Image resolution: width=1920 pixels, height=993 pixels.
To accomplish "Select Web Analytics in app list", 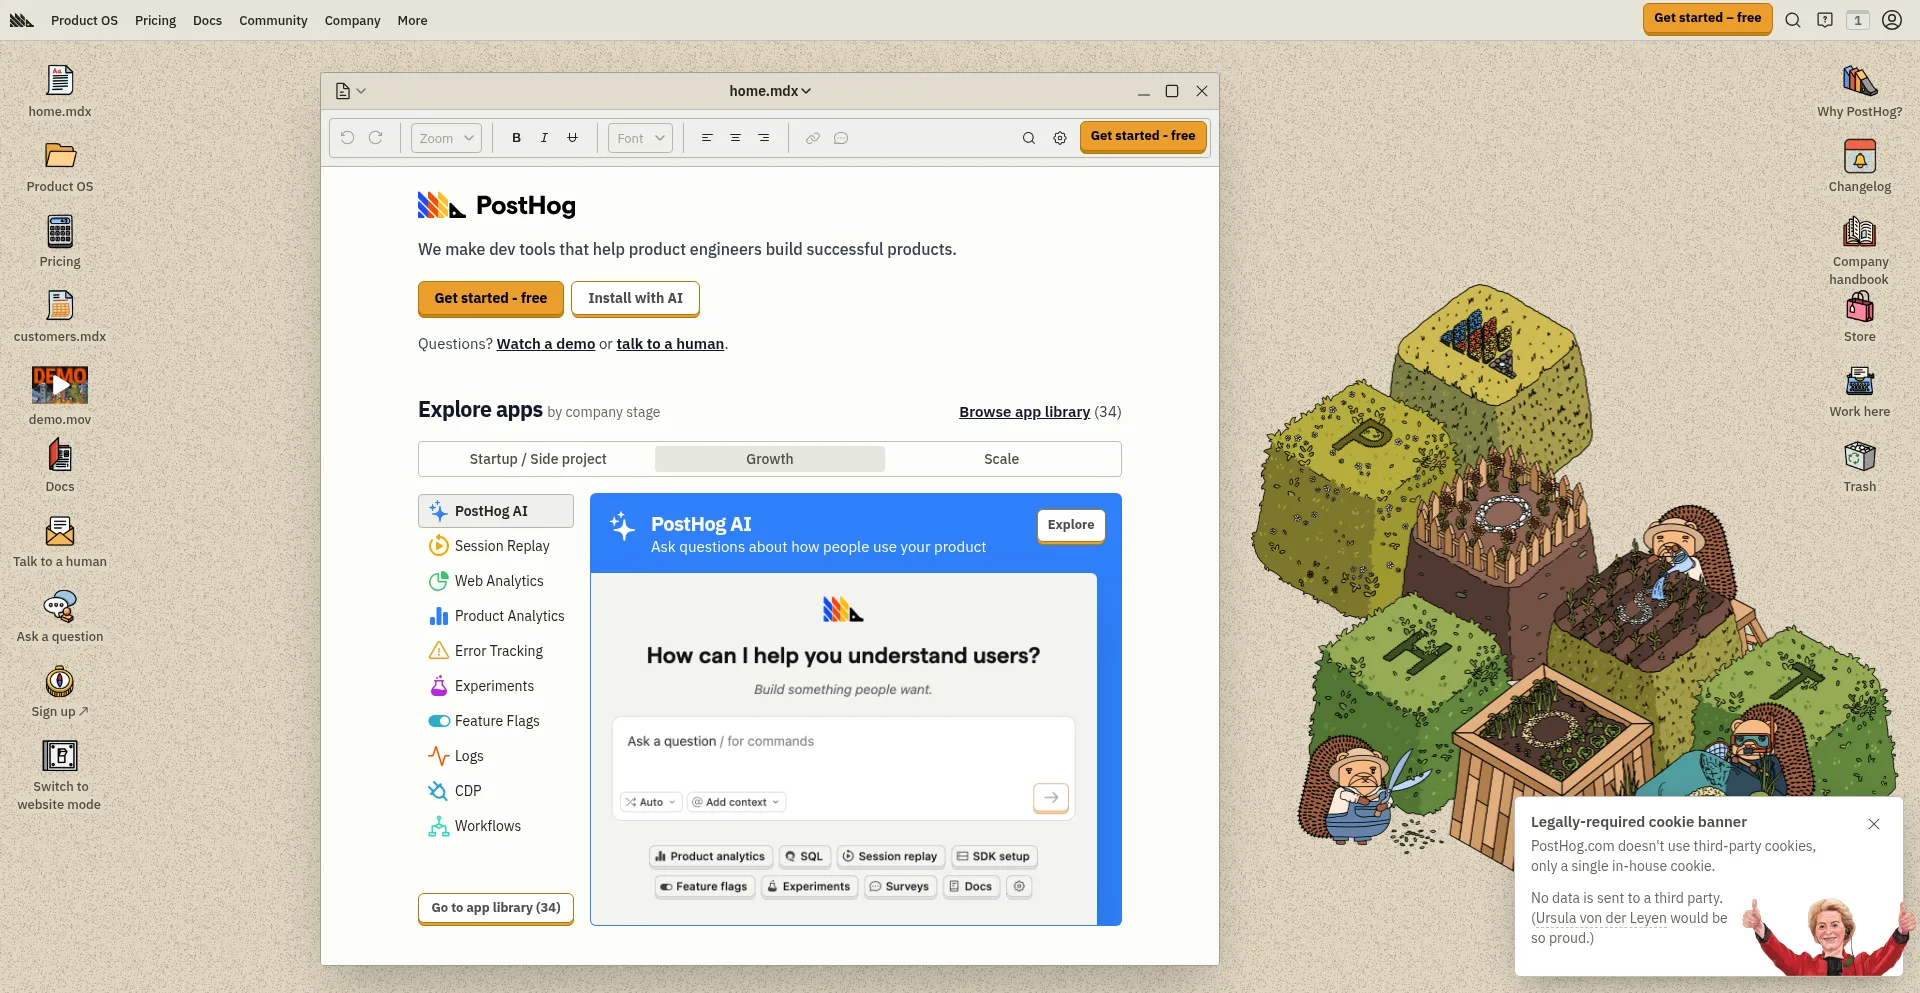I will click(496, 581).
